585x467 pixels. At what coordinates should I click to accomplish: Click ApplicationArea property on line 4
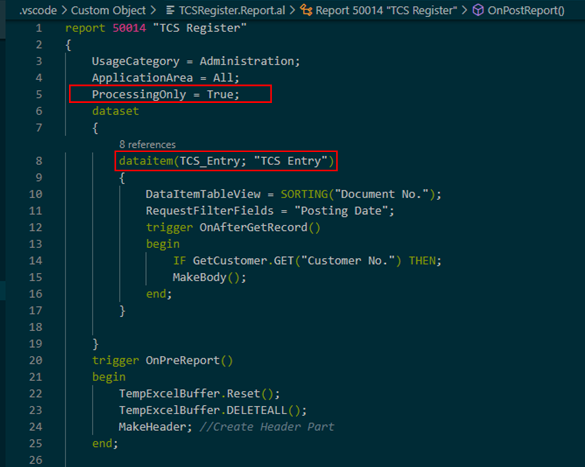click(x=143, y=78)
